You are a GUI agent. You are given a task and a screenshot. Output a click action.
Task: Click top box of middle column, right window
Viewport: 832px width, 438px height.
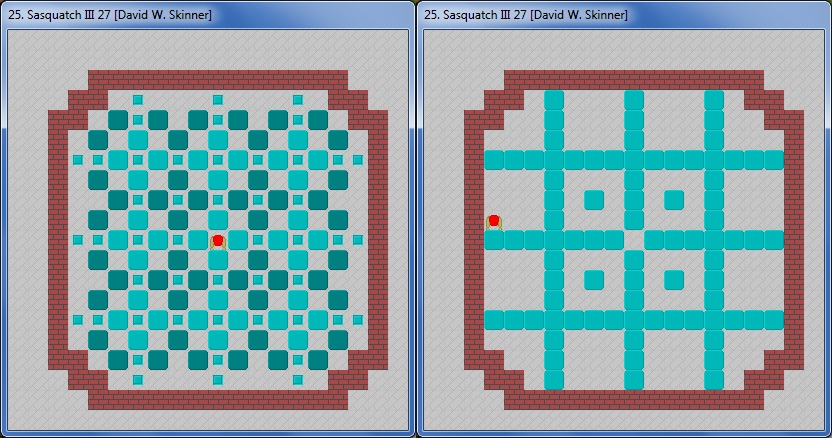634,100
